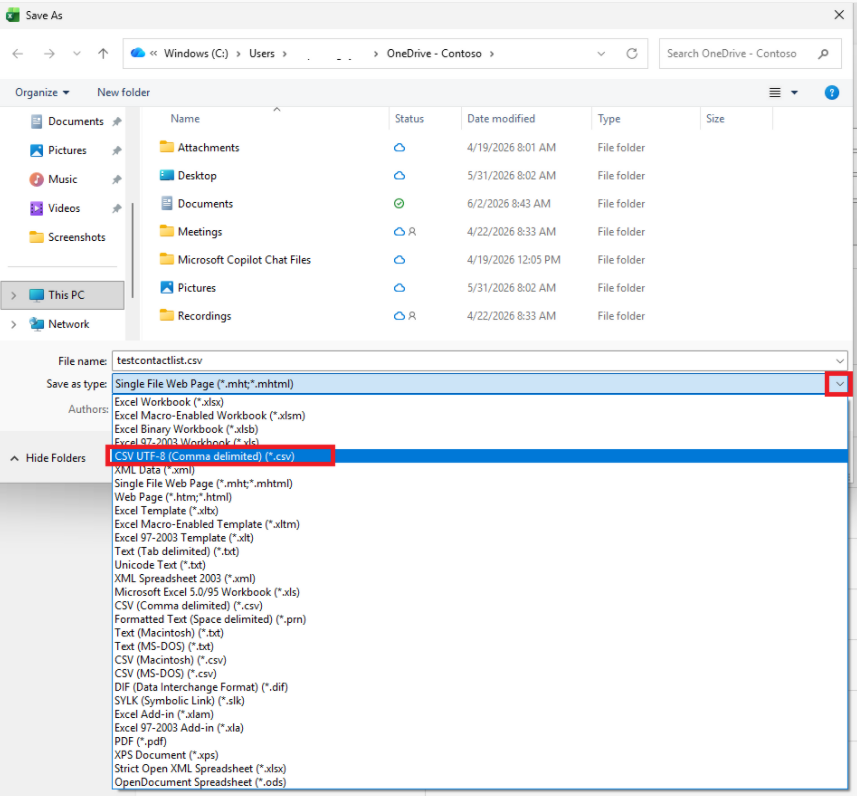Select Pictures in Quick access
The height and width of the screenshot is (796, 857).
click(67, 150)
